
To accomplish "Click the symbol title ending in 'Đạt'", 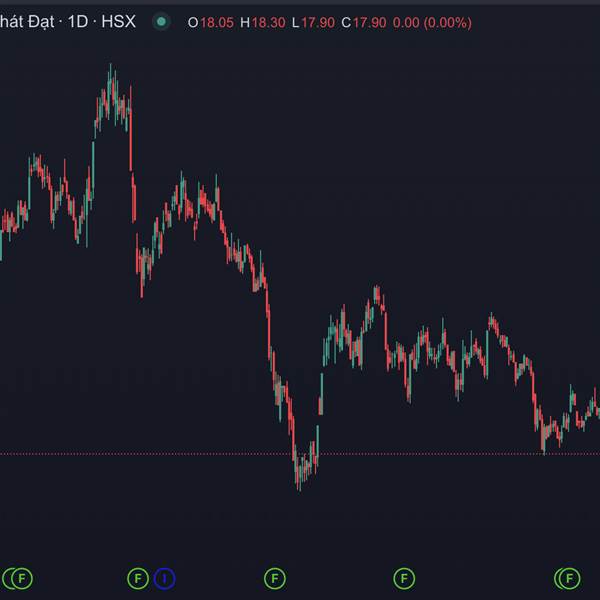I will pyautogui.click(x=26, y=22).
